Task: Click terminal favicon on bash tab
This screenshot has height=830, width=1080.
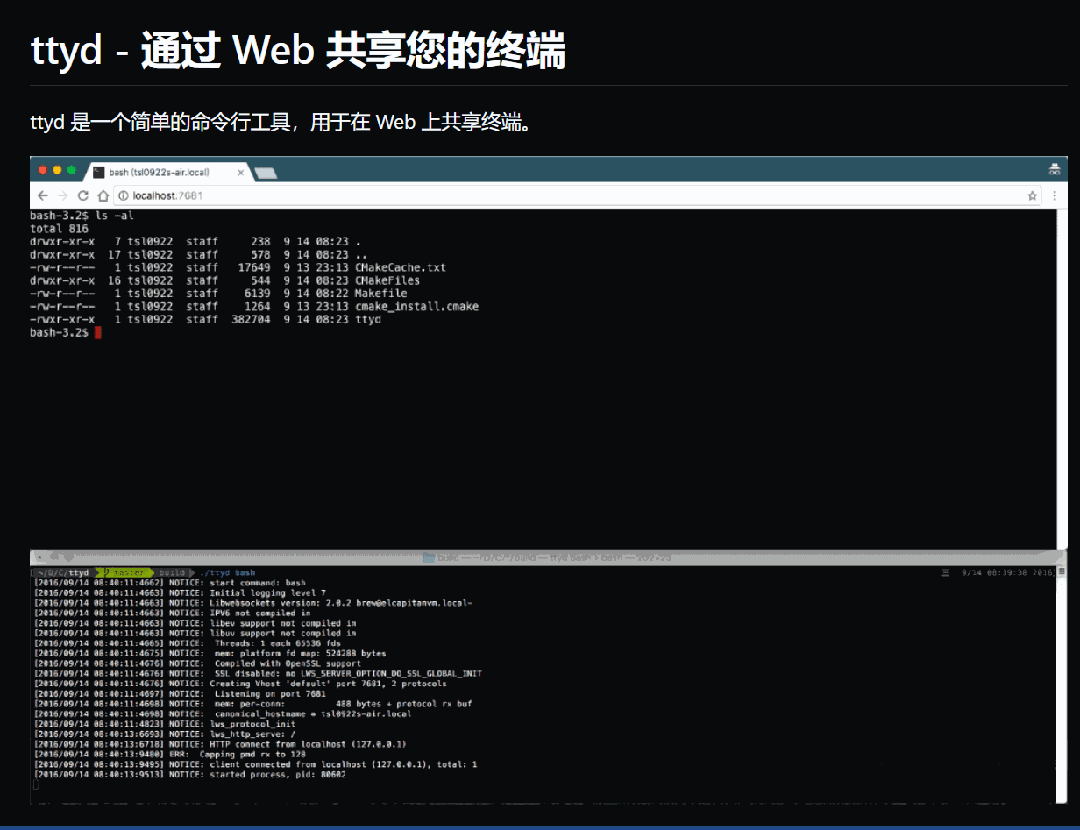Action: click(98, 172)
